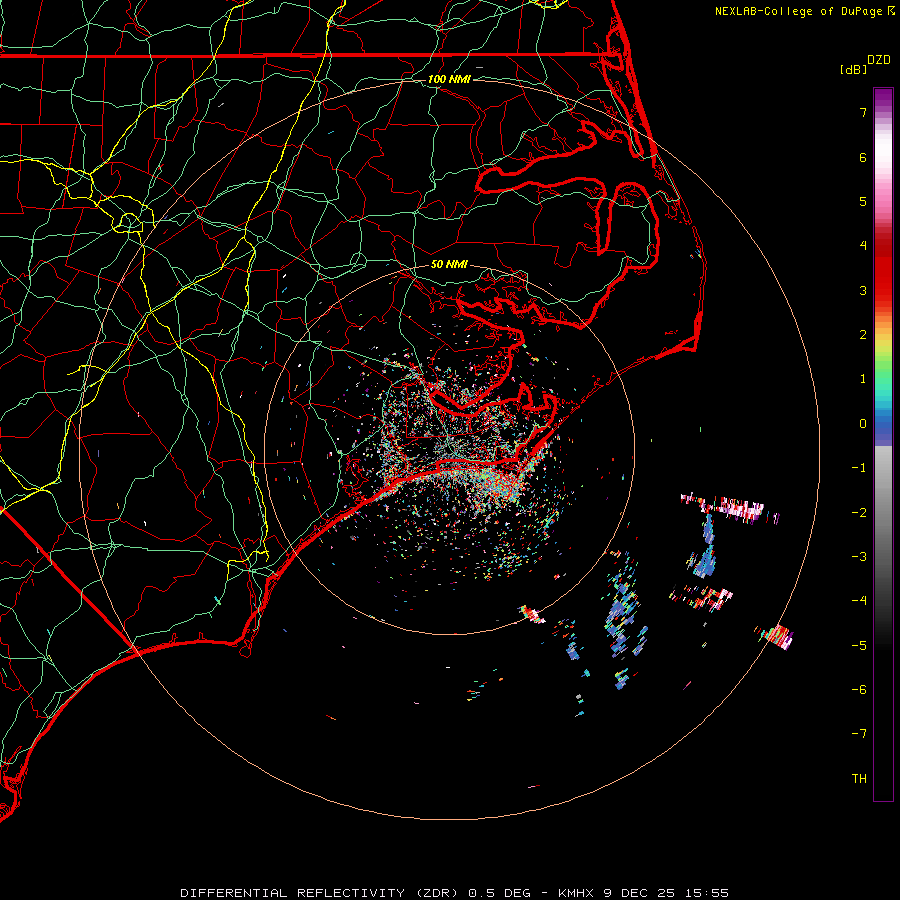Click the "3" value on color scale
The height and width of the screenshot is (900, 900).
(863, 290)
